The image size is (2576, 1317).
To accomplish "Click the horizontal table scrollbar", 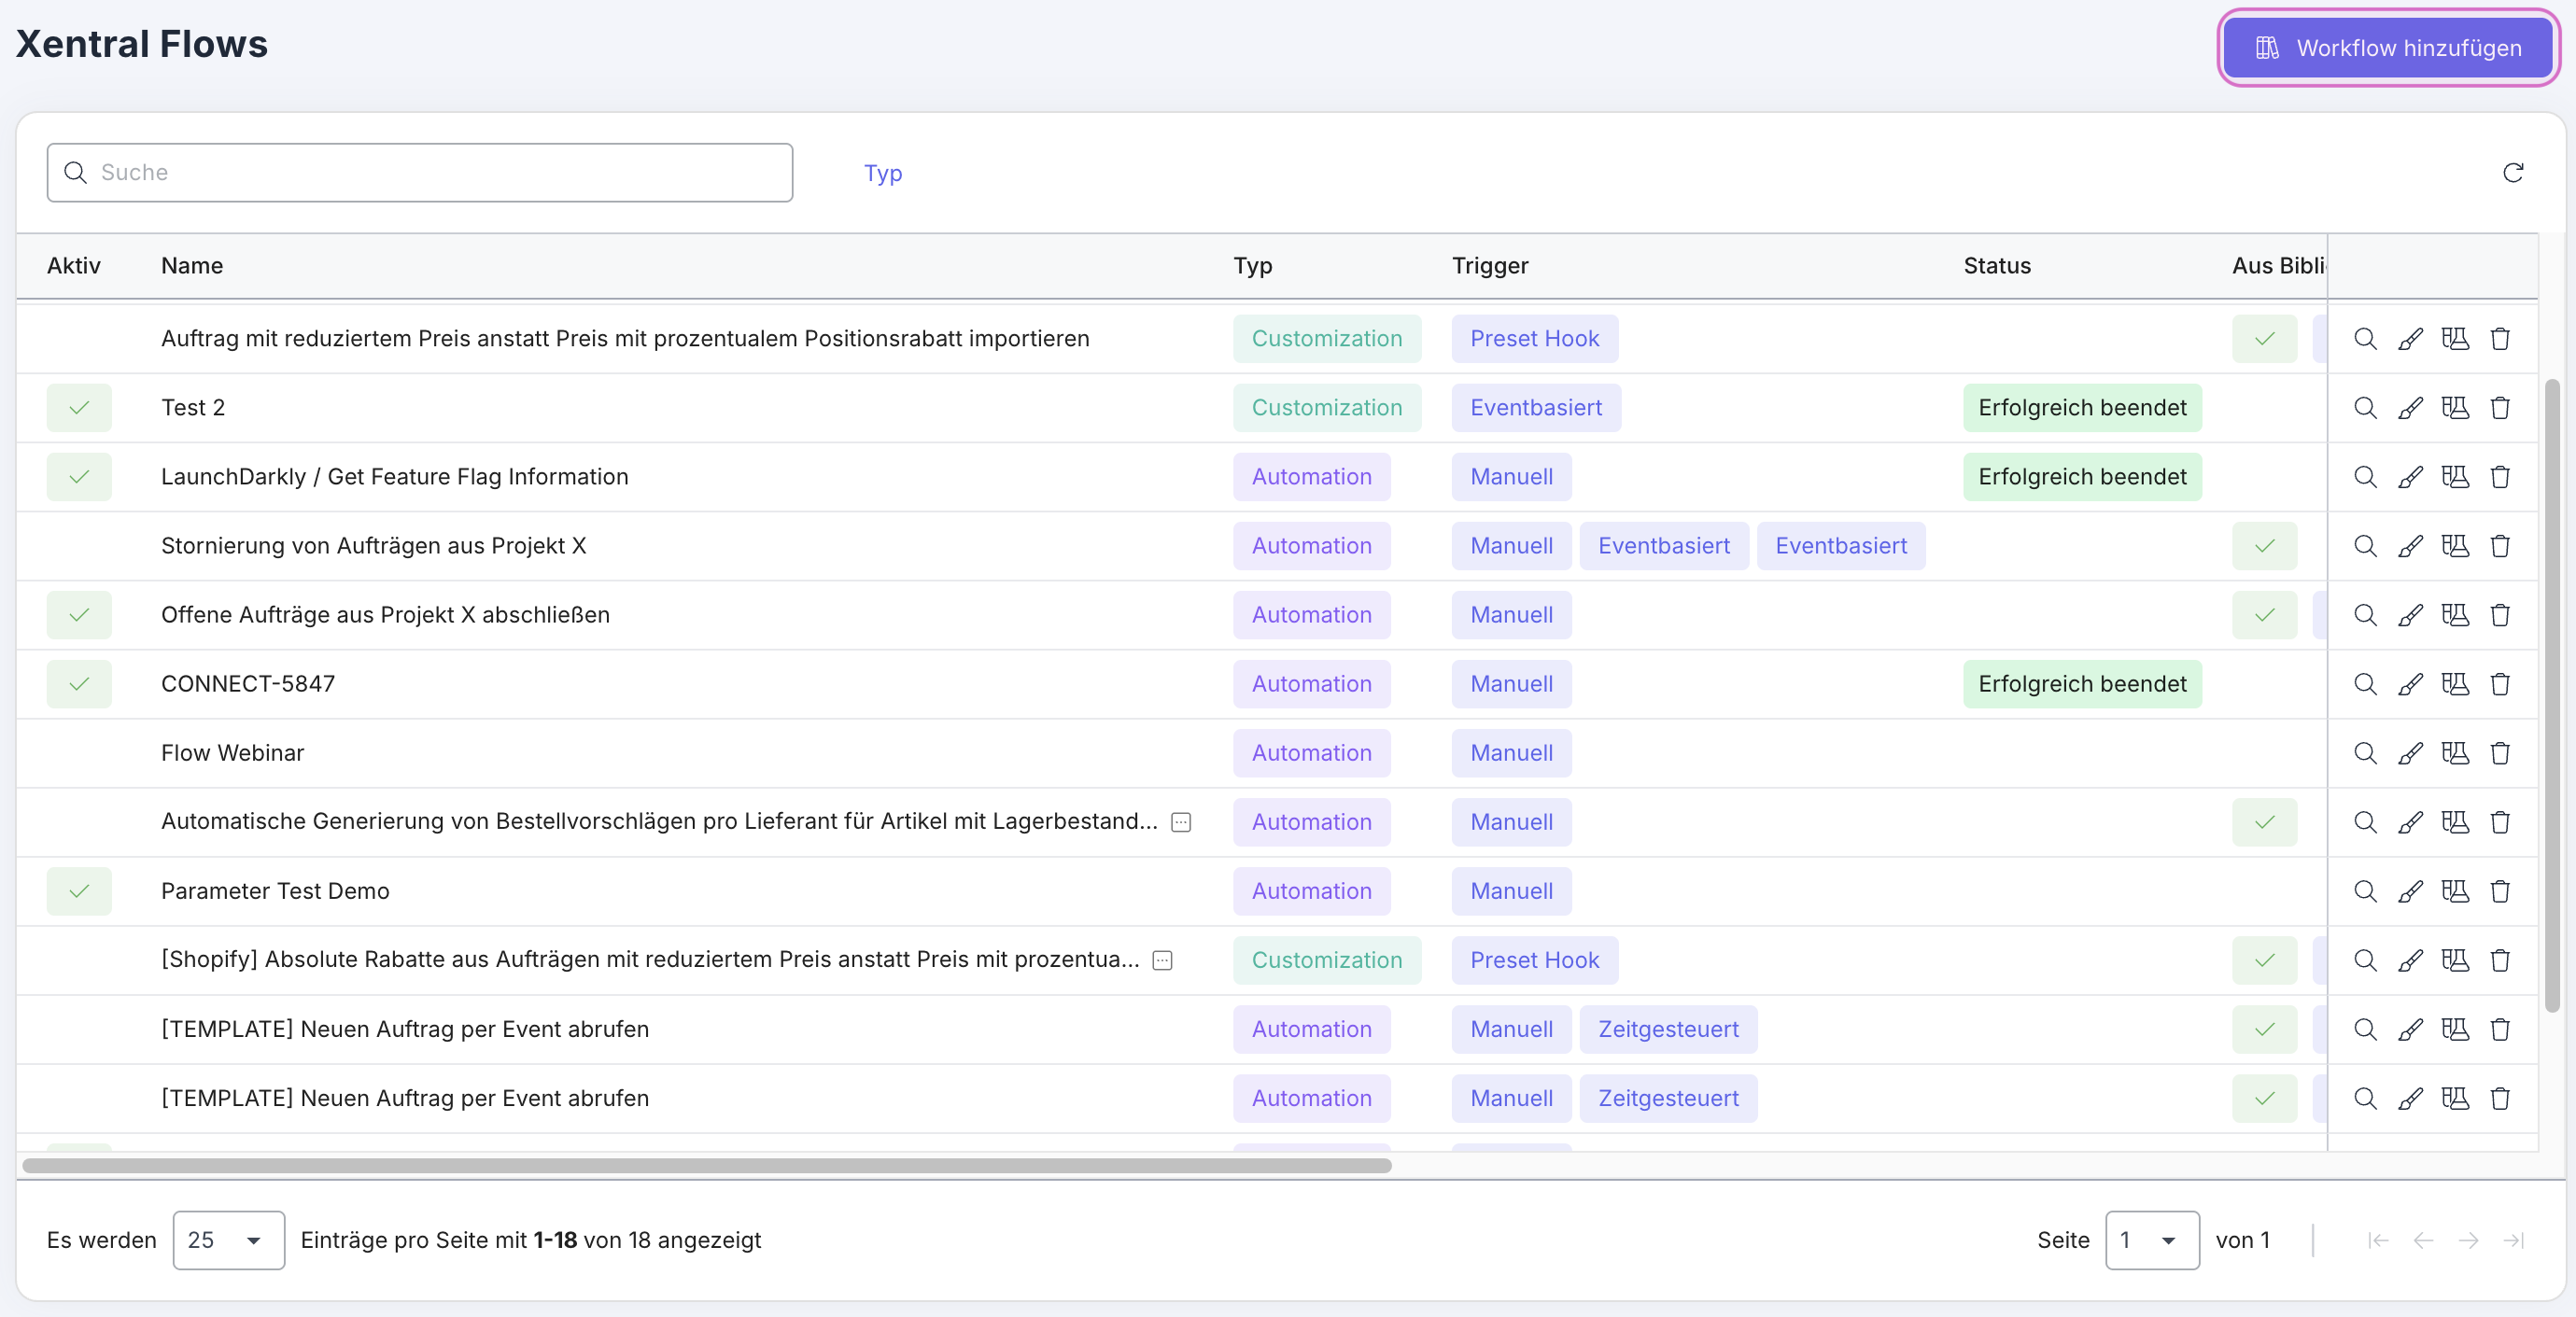I will click(x=707, y=1165).
